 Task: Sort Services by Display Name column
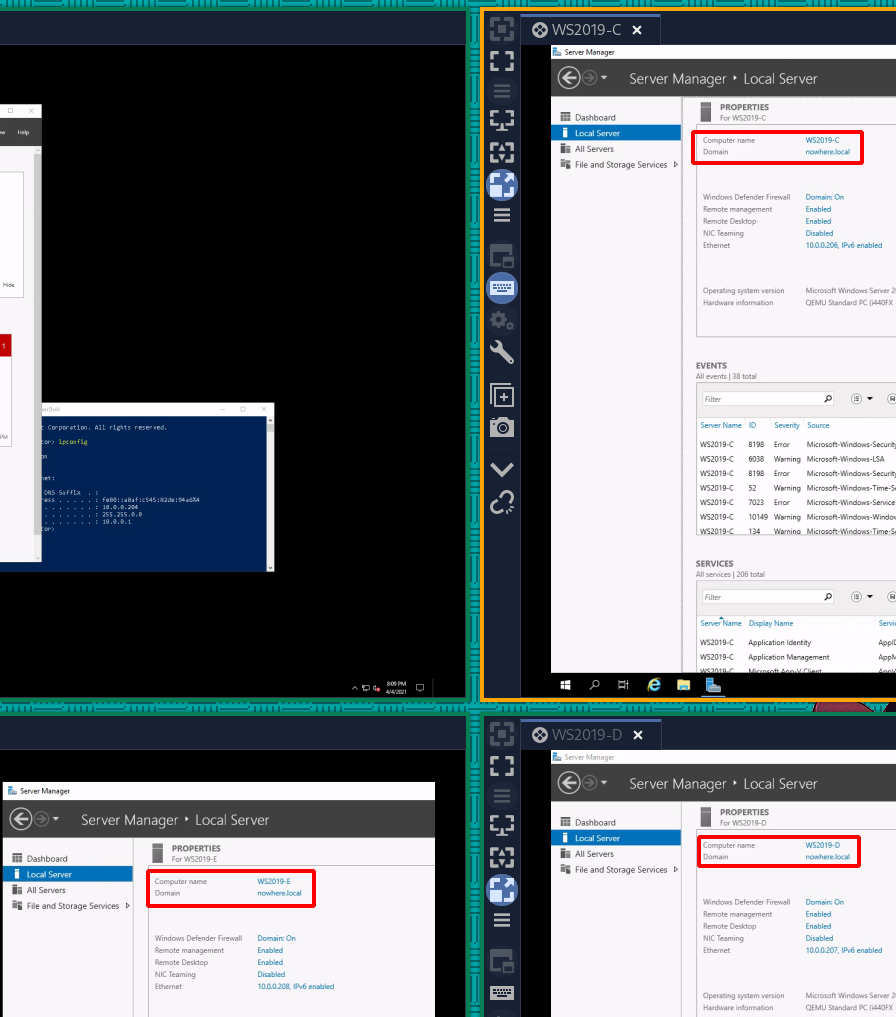[771, 623]
